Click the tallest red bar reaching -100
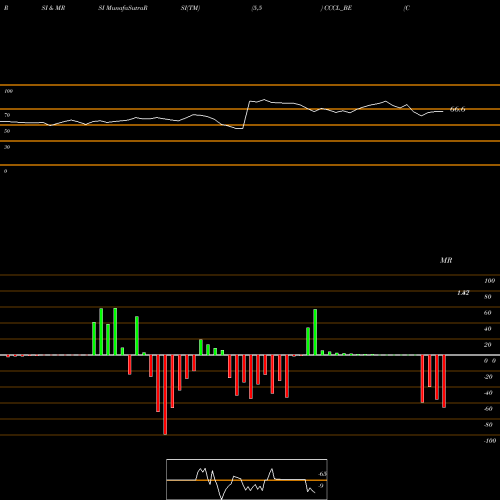This screenshot has height=500, width=500. pos(165,395)
